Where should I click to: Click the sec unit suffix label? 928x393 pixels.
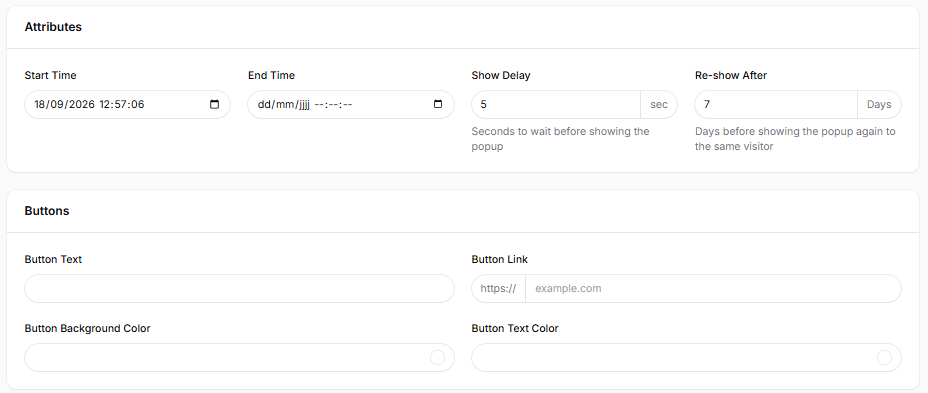point(659,105)
